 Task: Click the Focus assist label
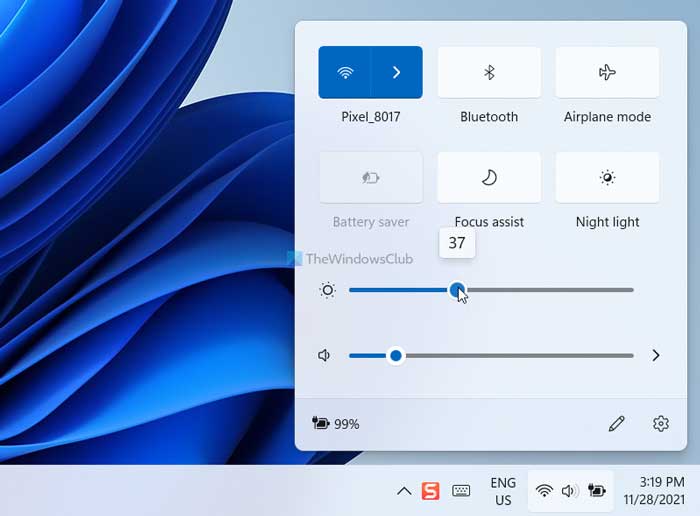(x=489, y=222)
